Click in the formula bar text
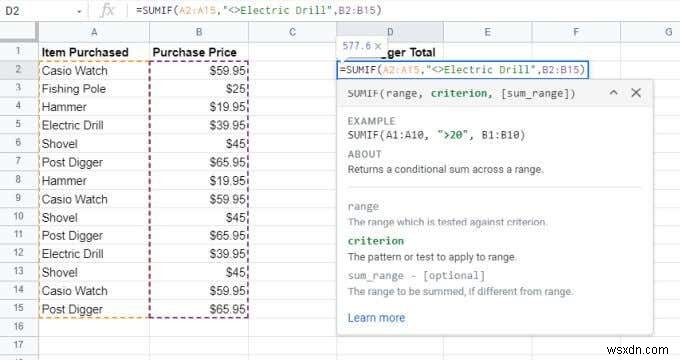The width and height of the screenshot is (680, 360). (259, 10)
